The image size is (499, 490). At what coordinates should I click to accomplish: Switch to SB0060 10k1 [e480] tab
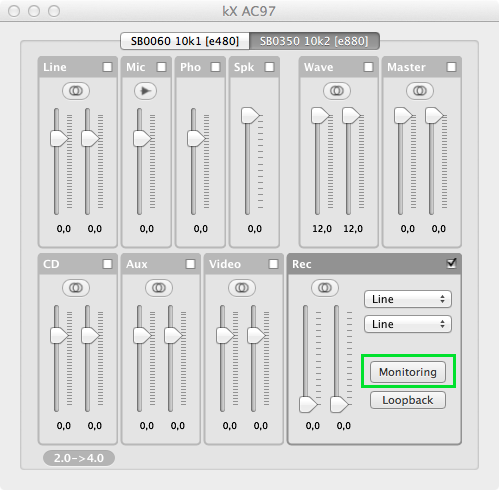pos(185,41)
